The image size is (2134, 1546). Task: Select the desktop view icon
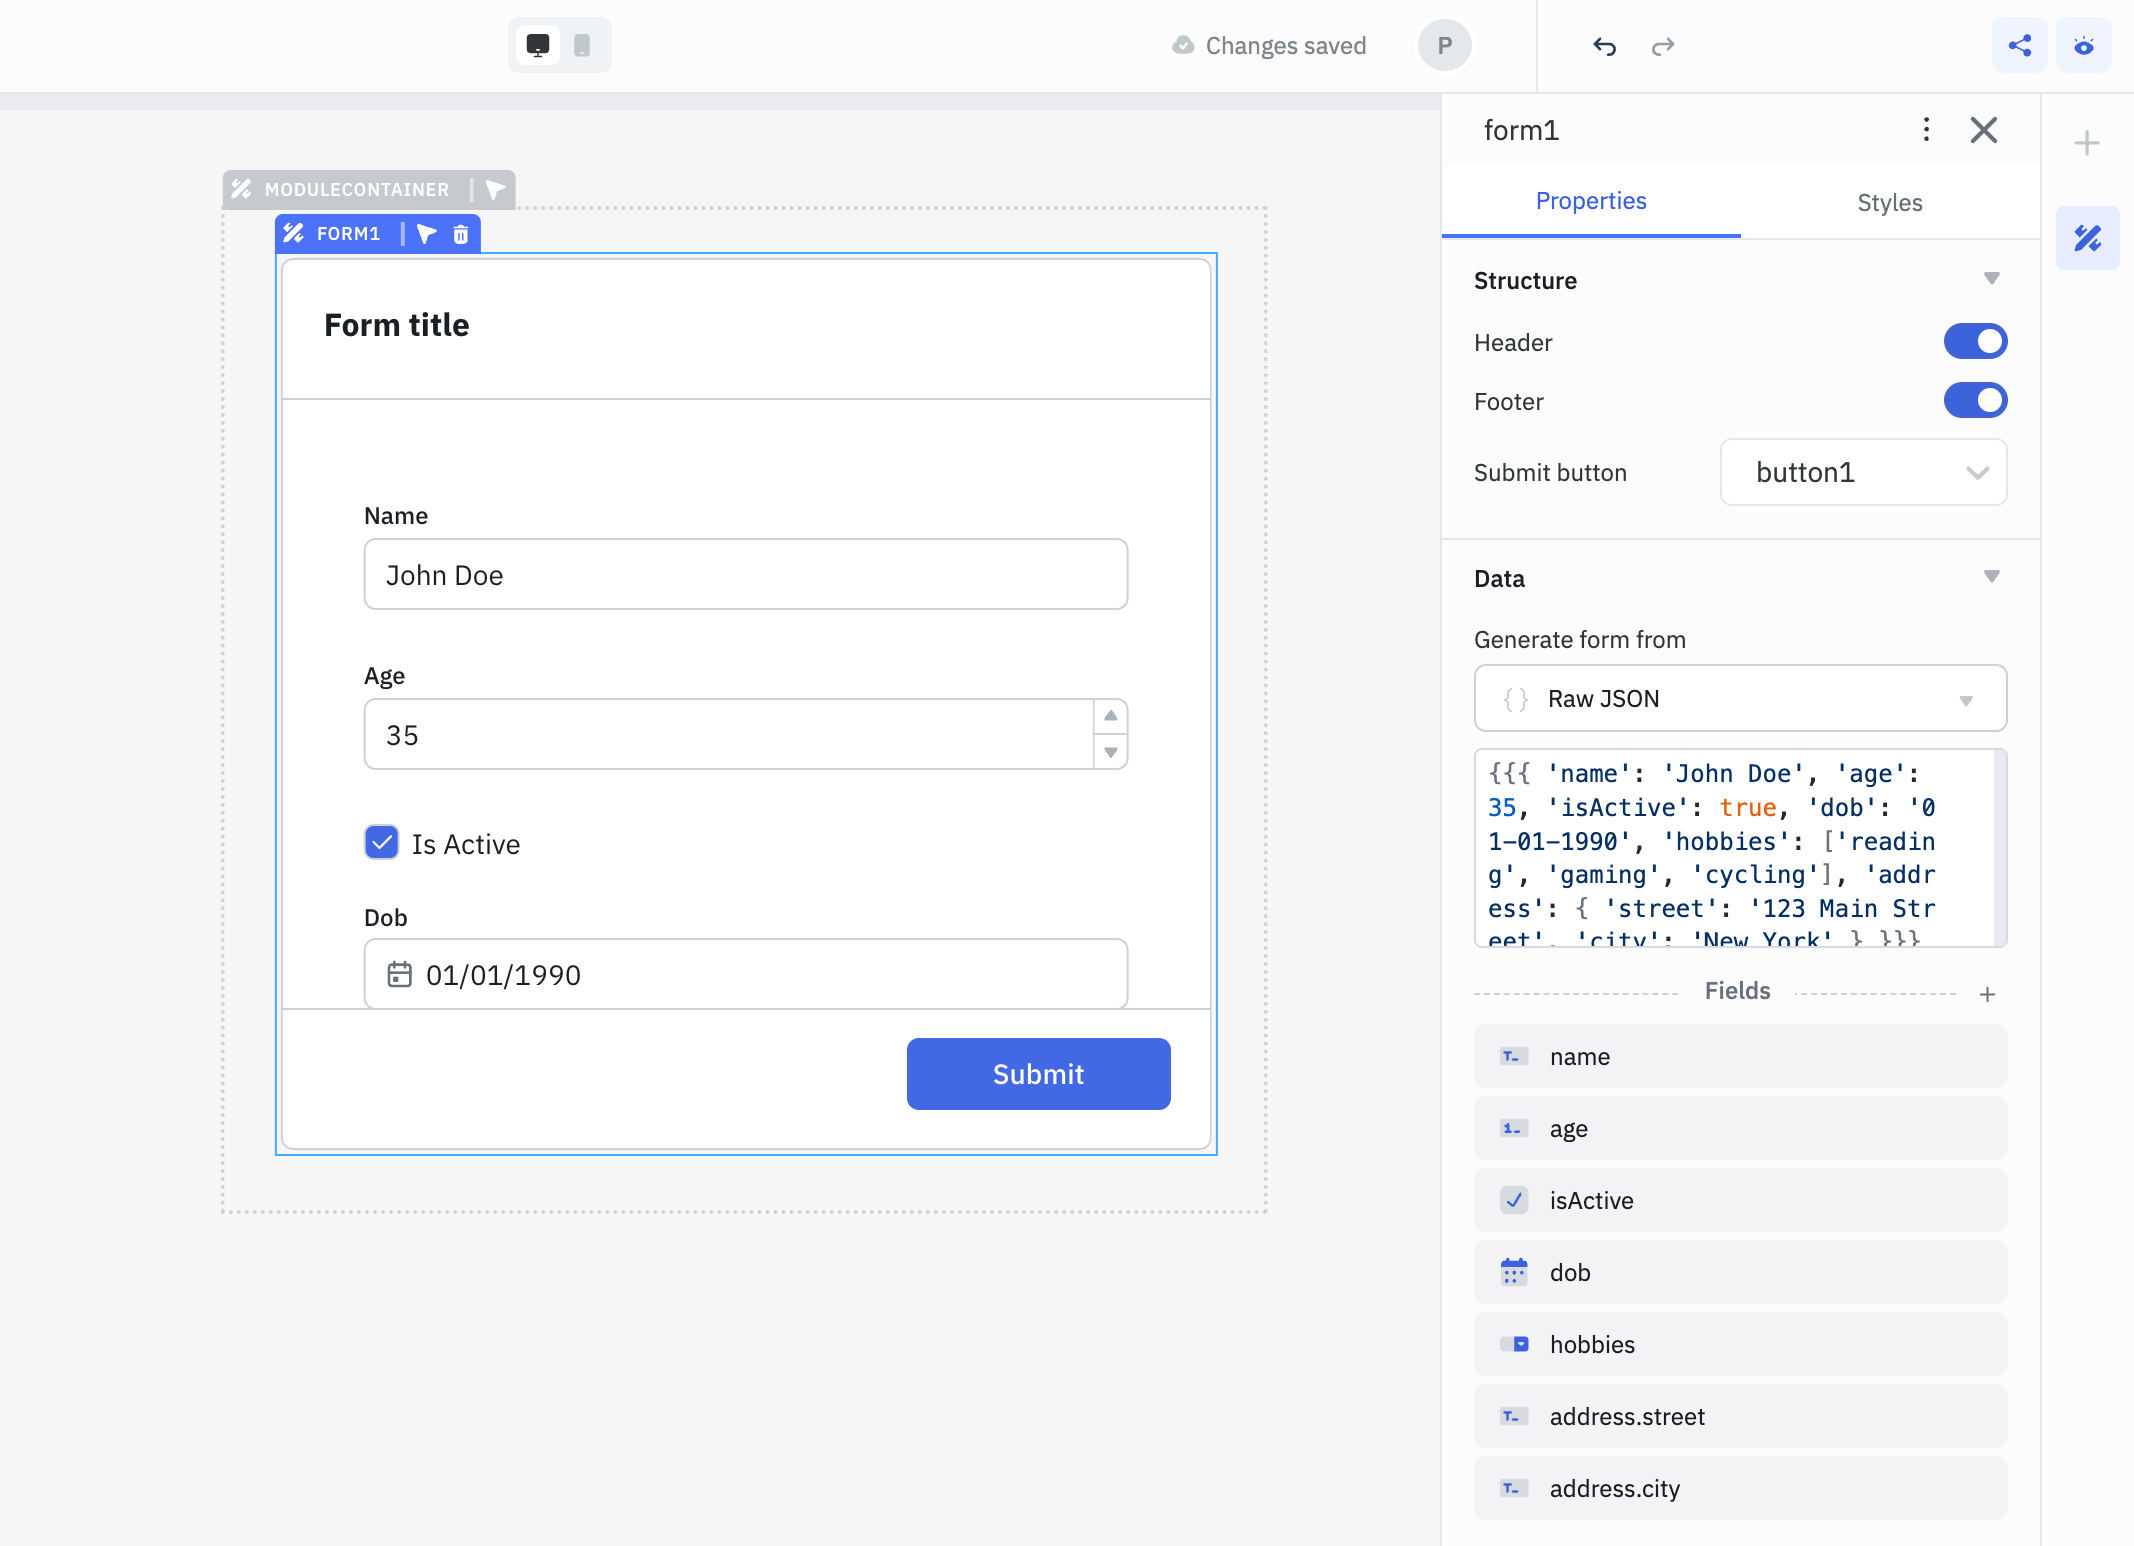[538, 45]
